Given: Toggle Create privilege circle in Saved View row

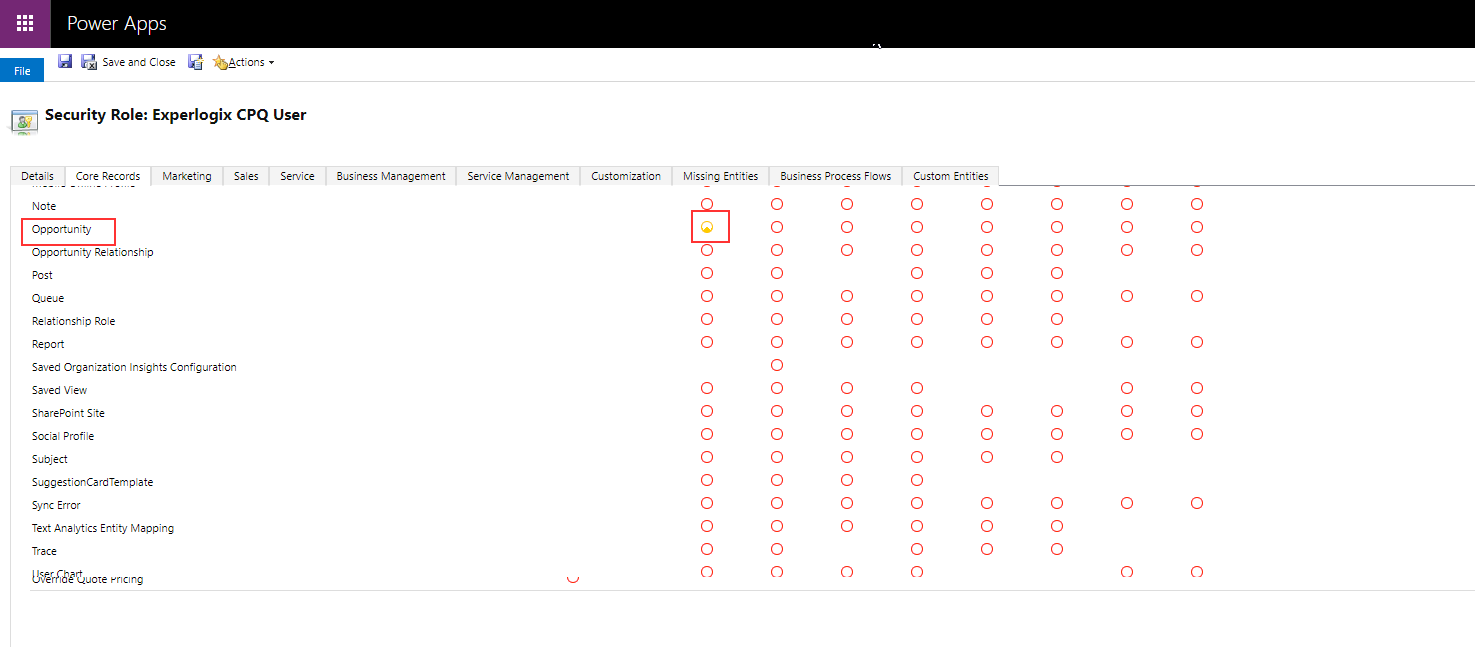Looking at the screenshot, I should (707, 388).
